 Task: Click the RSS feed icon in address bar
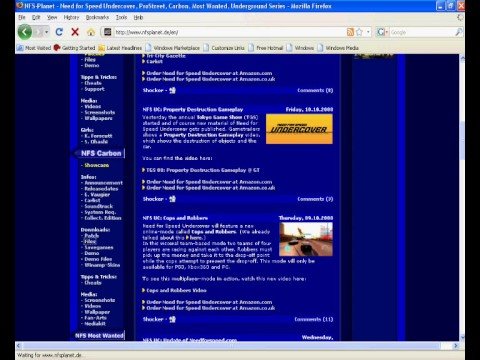pyautogui.click(x=350, y=32)
